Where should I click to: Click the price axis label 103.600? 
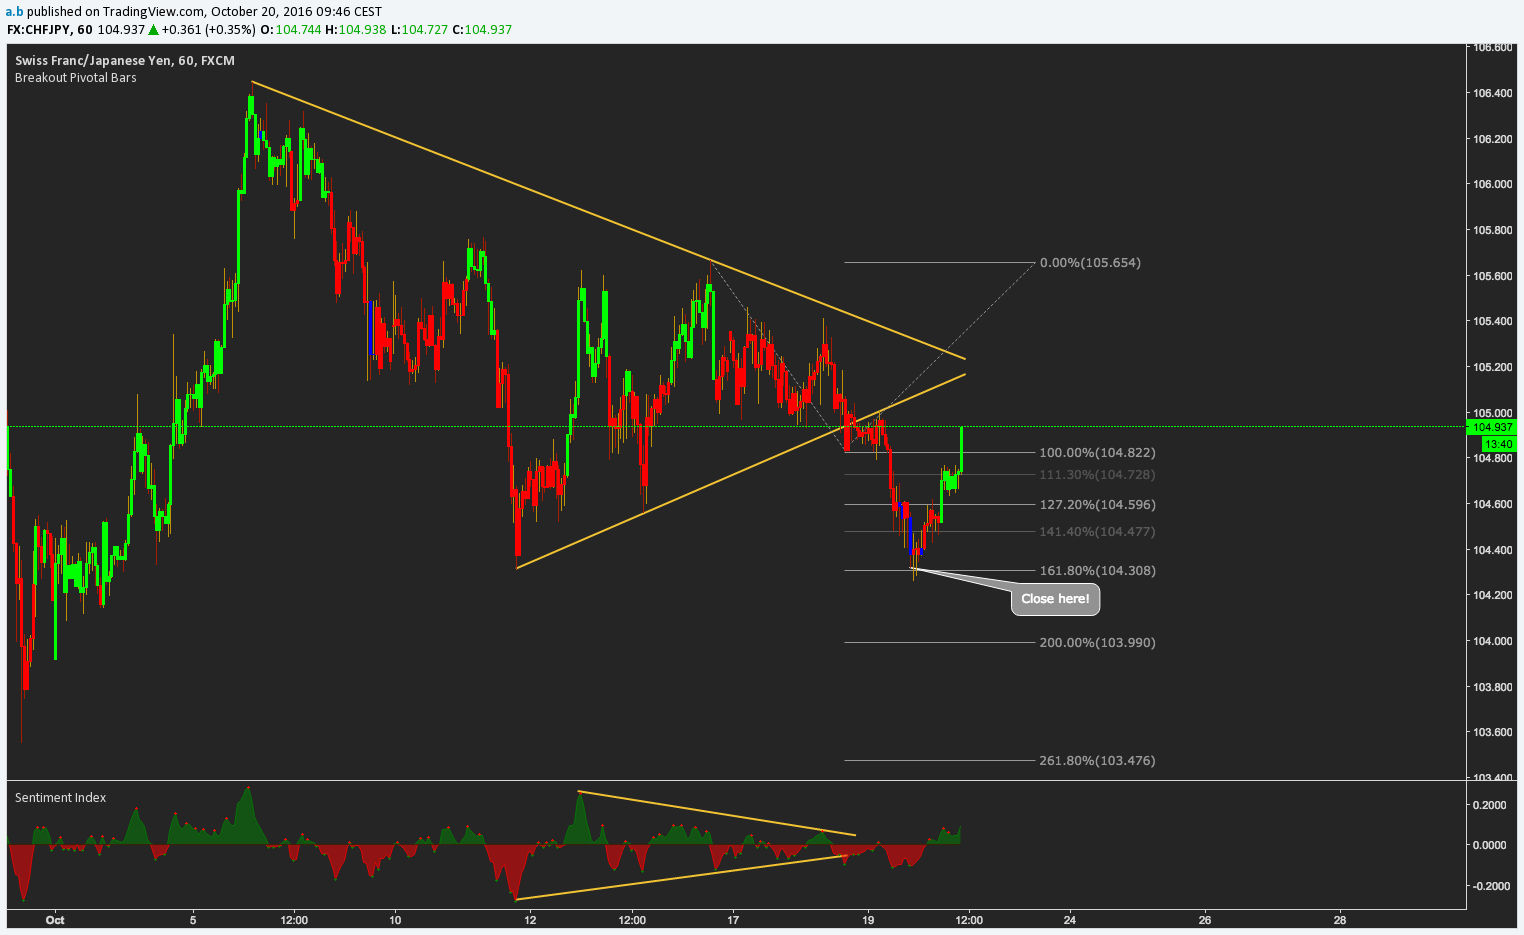click(1492, 733)
